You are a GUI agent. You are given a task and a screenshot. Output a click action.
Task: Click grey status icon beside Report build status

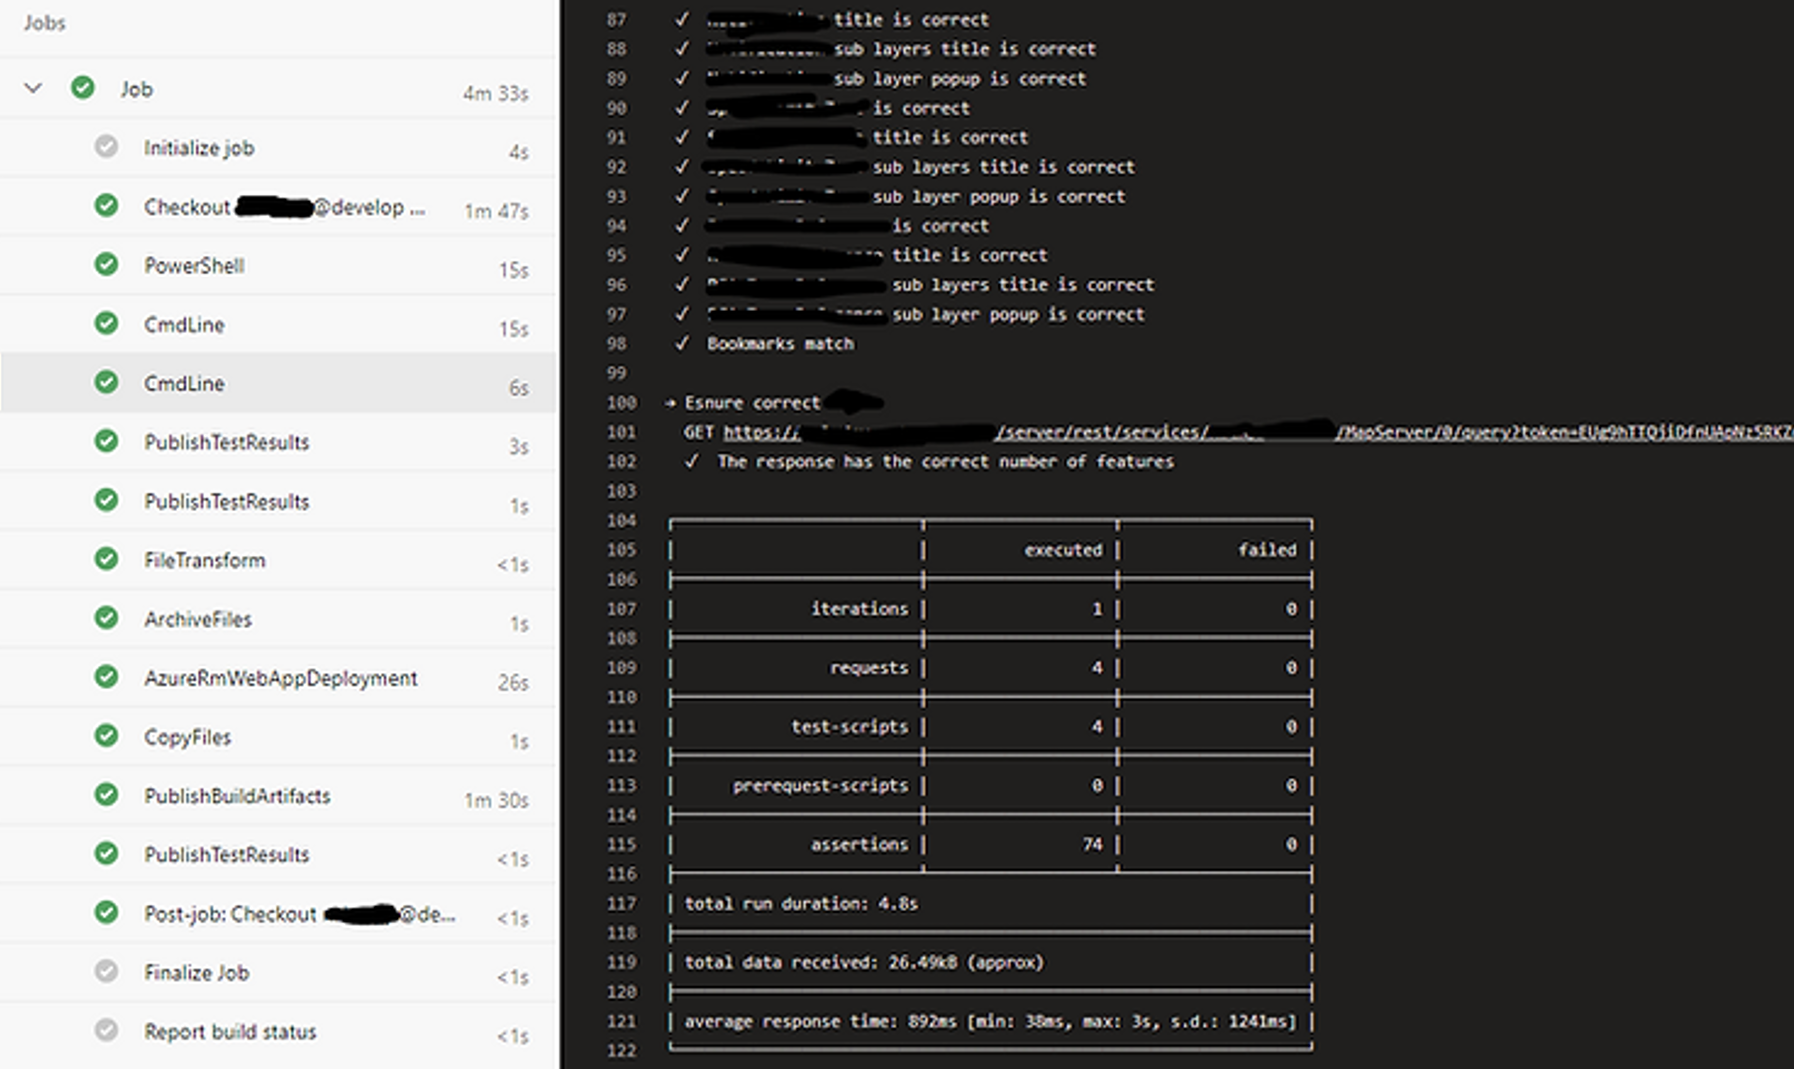point(106,1031)
